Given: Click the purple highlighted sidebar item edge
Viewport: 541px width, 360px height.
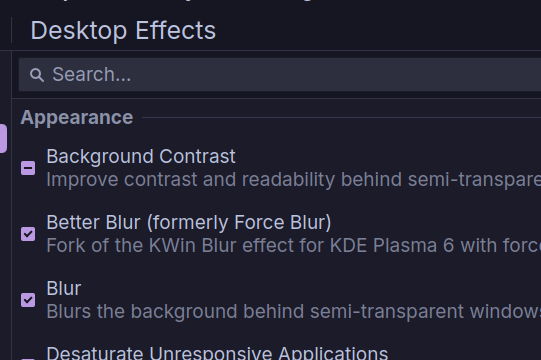Looking at the screenshot, I should tap(3, 138).
